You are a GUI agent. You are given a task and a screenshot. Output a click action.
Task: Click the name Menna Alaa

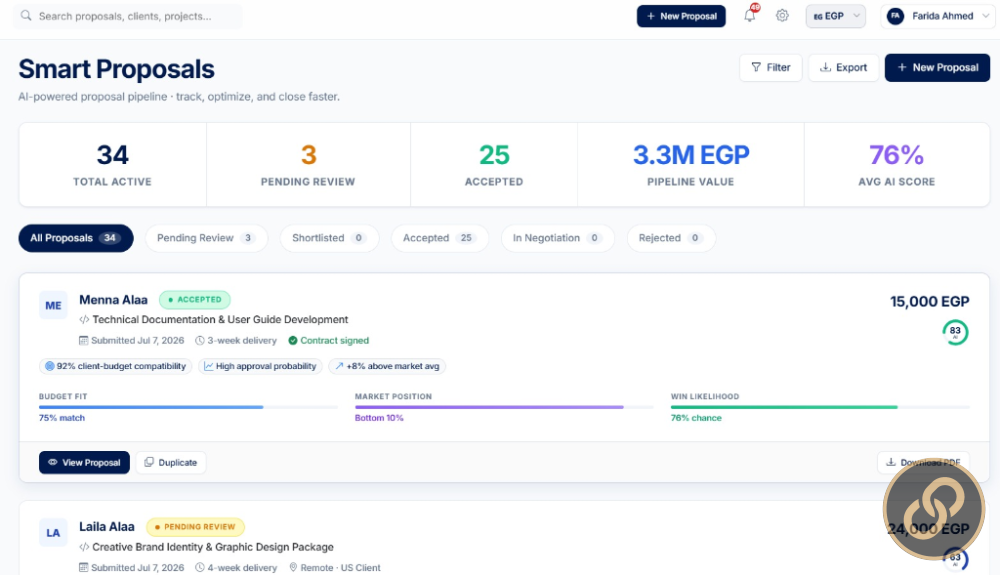[113, 300]
